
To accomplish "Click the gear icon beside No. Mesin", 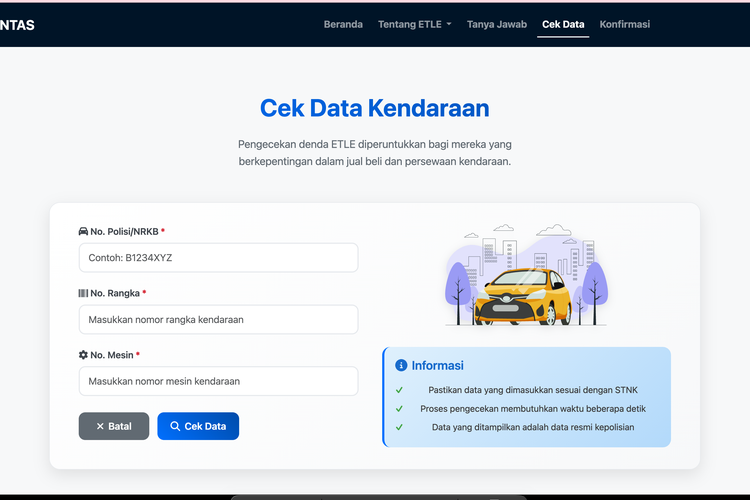I will pos(83,355).
